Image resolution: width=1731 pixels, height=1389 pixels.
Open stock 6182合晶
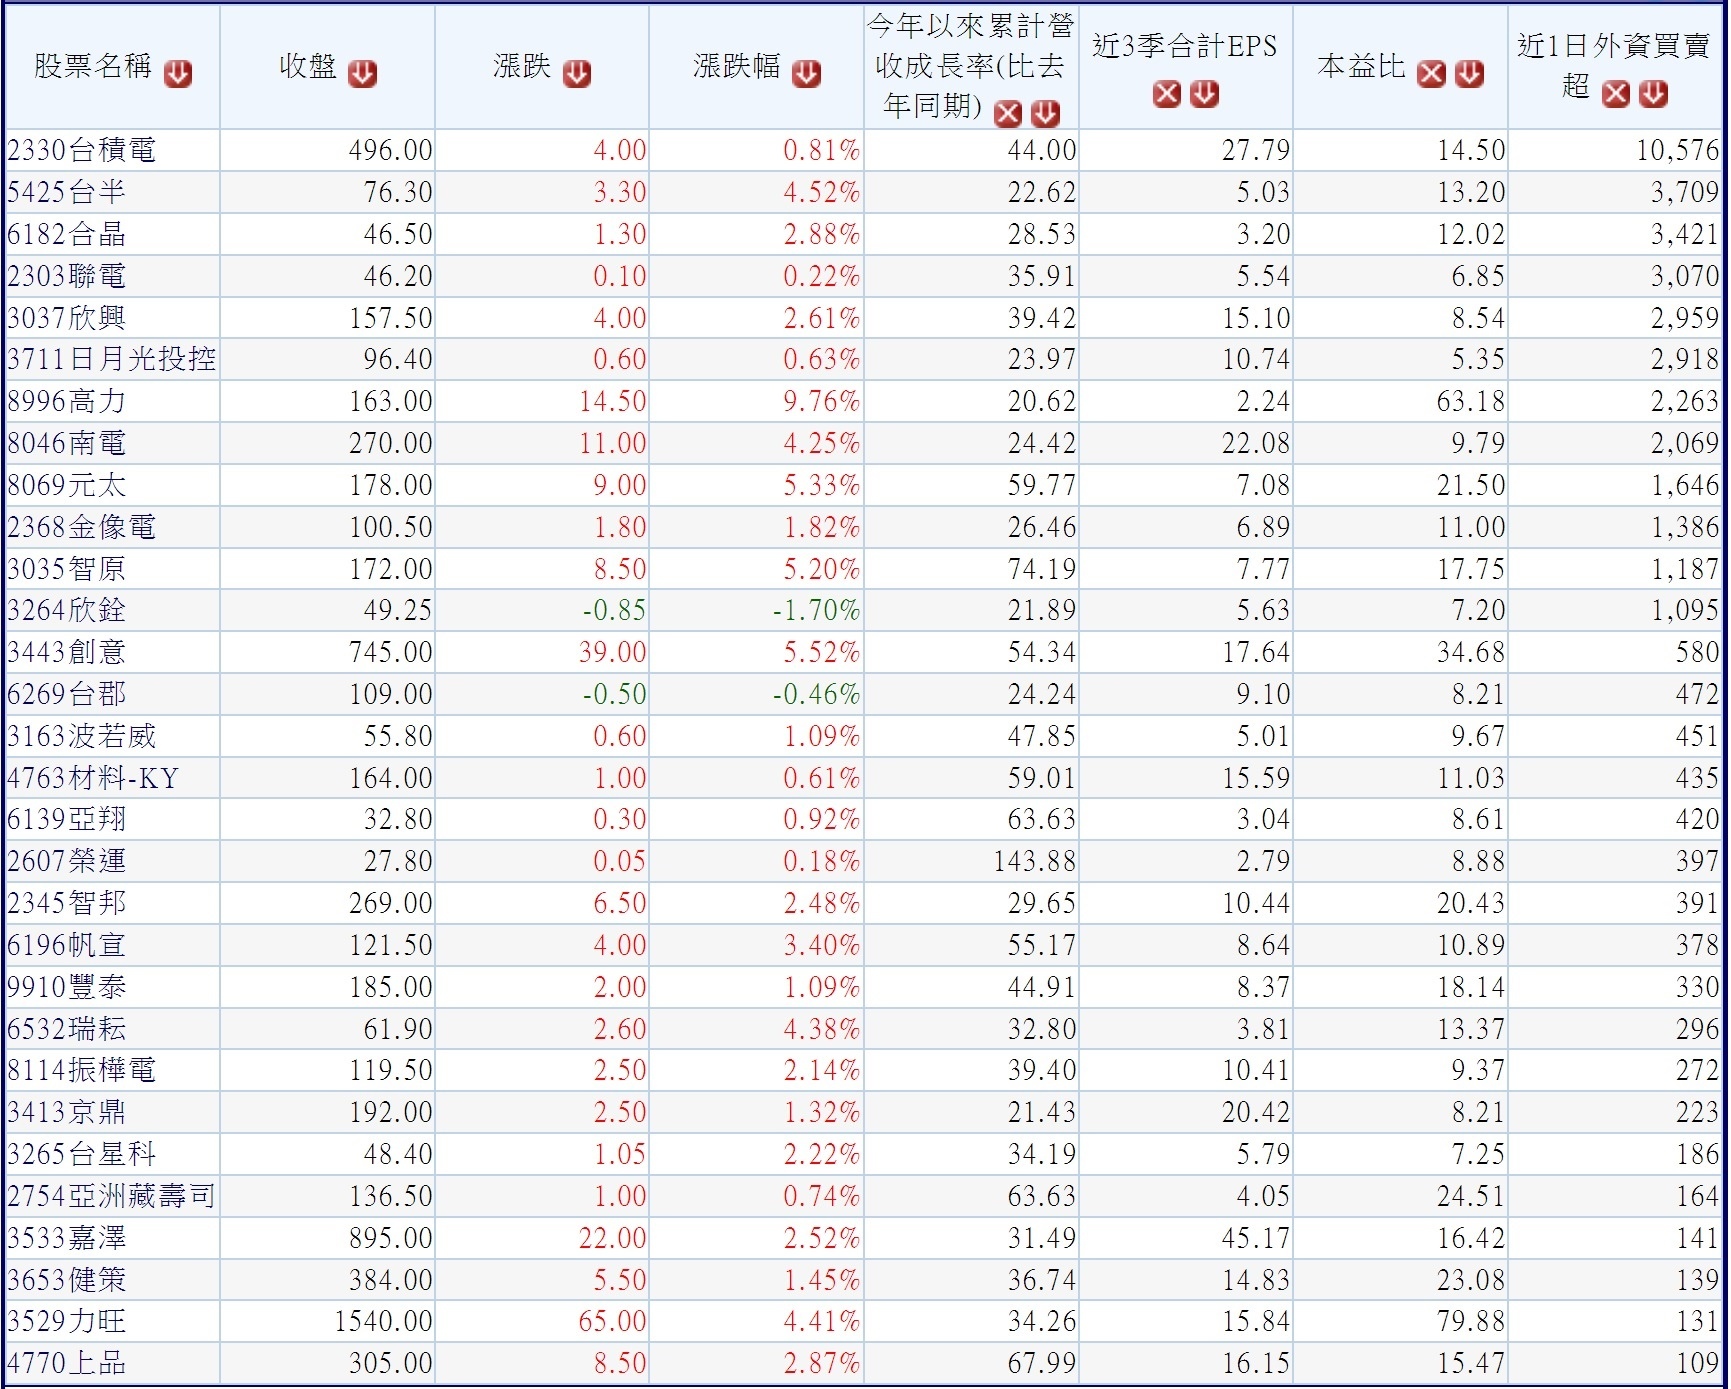(67, 234)
